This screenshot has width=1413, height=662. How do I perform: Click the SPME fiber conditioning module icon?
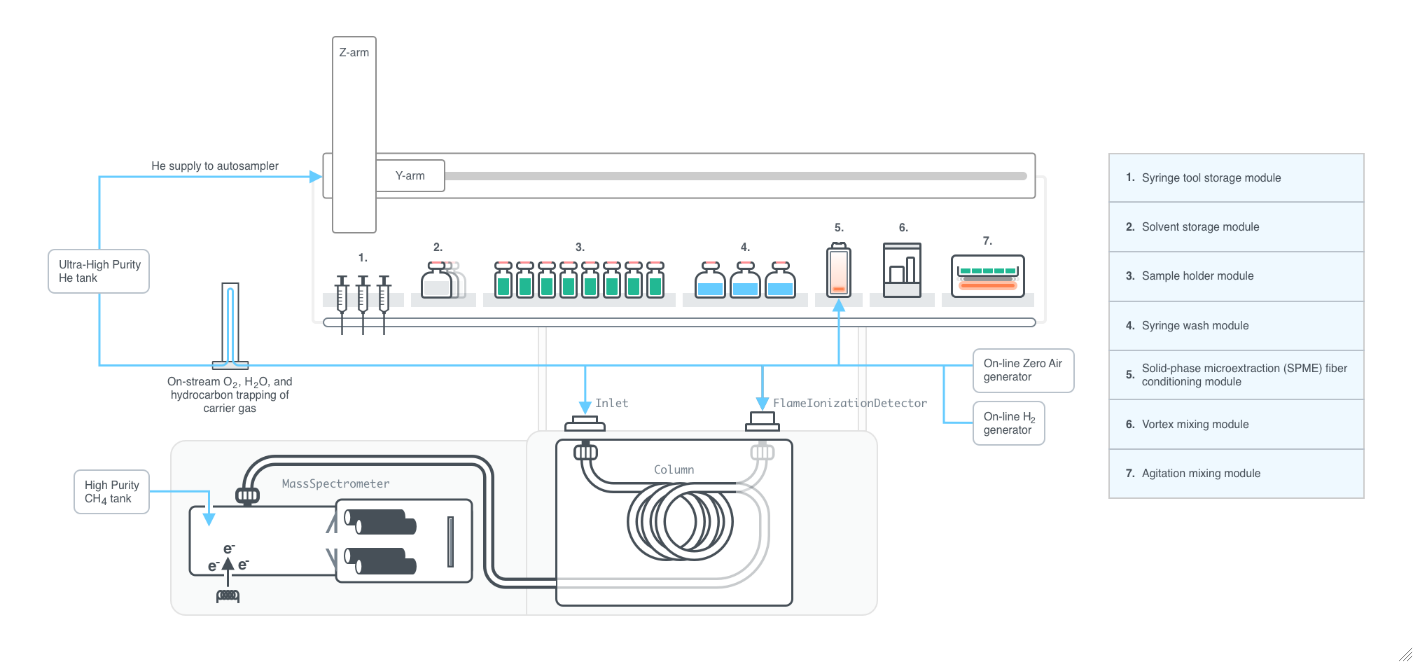(x=838, y=271)
